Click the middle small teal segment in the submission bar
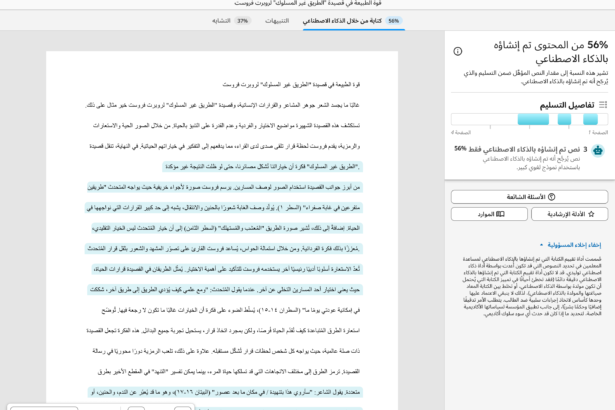The width and height of the screenshot is (615, 410). click(x=564, y=119)
